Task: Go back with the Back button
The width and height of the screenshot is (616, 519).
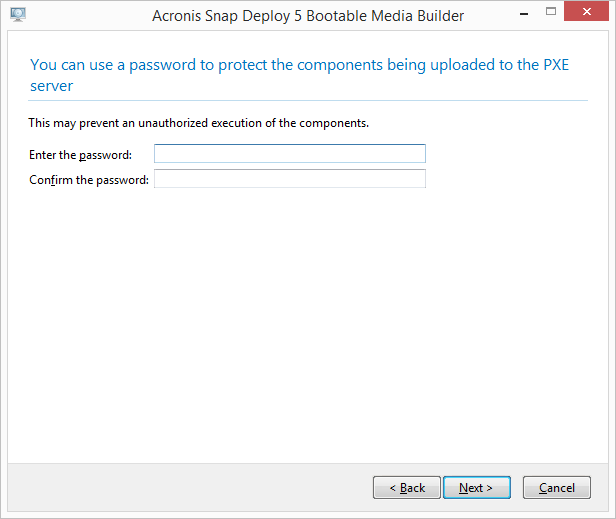Action: point(407,488)
